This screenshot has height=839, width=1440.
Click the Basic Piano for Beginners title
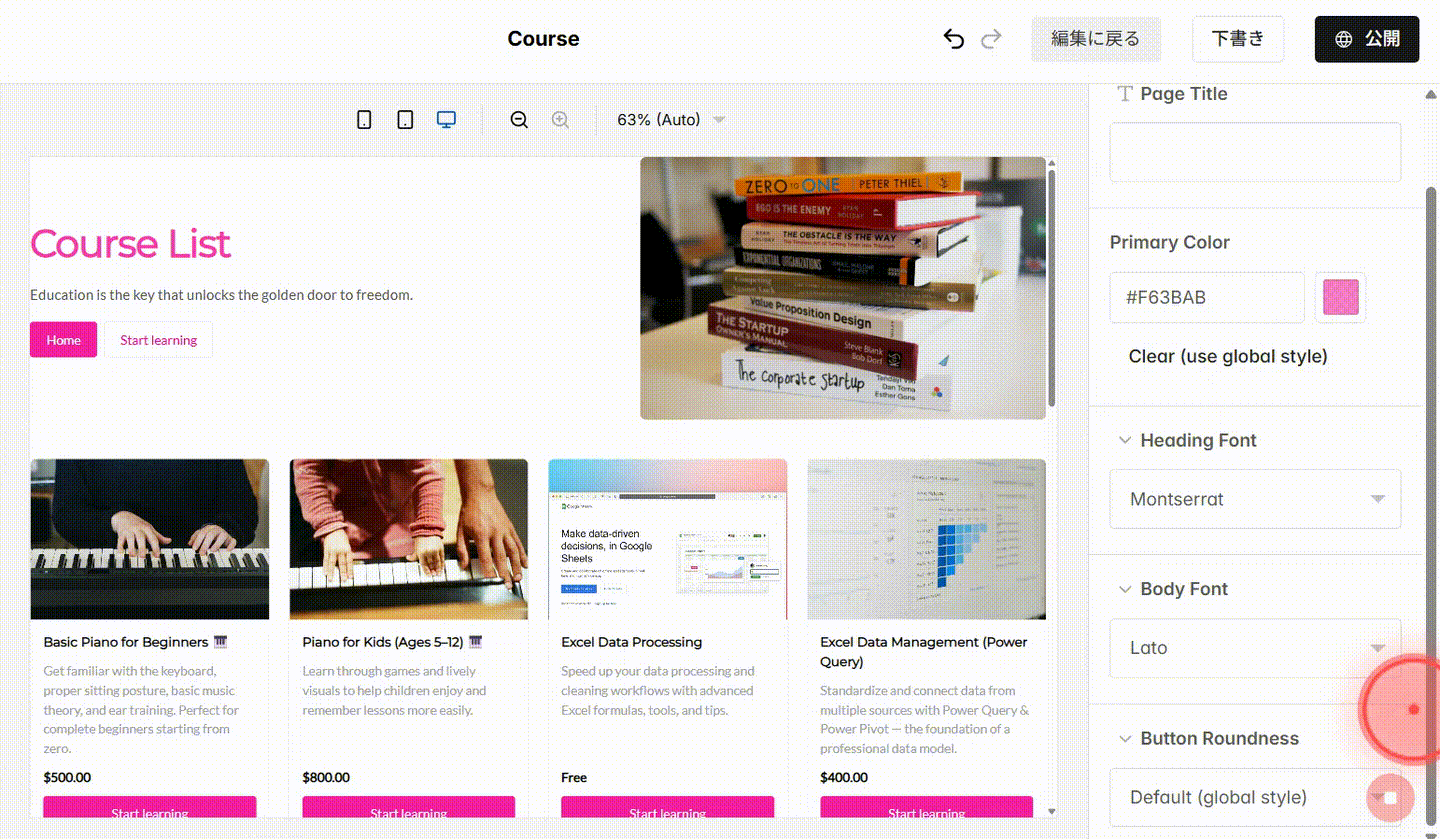136,642
